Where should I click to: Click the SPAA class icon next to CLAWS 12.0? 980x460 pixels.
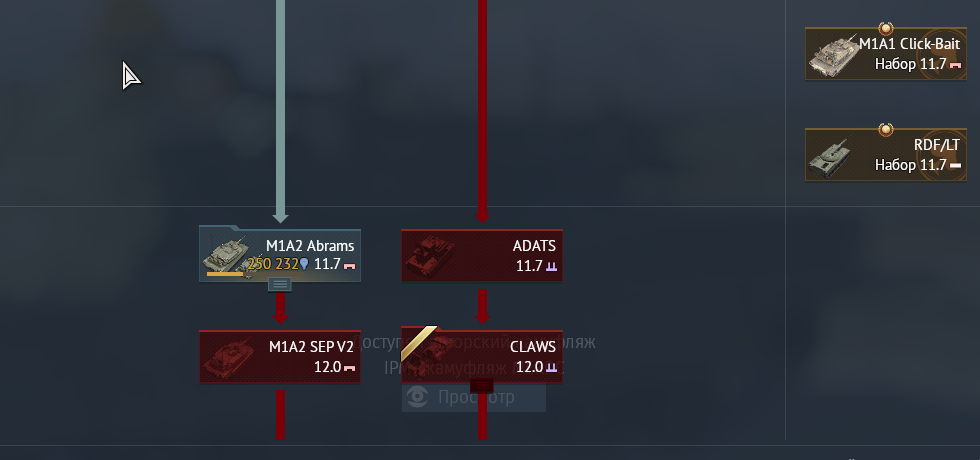[551, 368]
